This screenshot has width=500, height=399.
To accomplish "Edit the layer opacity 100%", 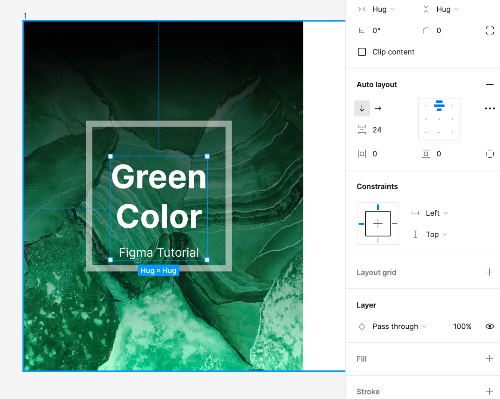I will tap(462, 326).
